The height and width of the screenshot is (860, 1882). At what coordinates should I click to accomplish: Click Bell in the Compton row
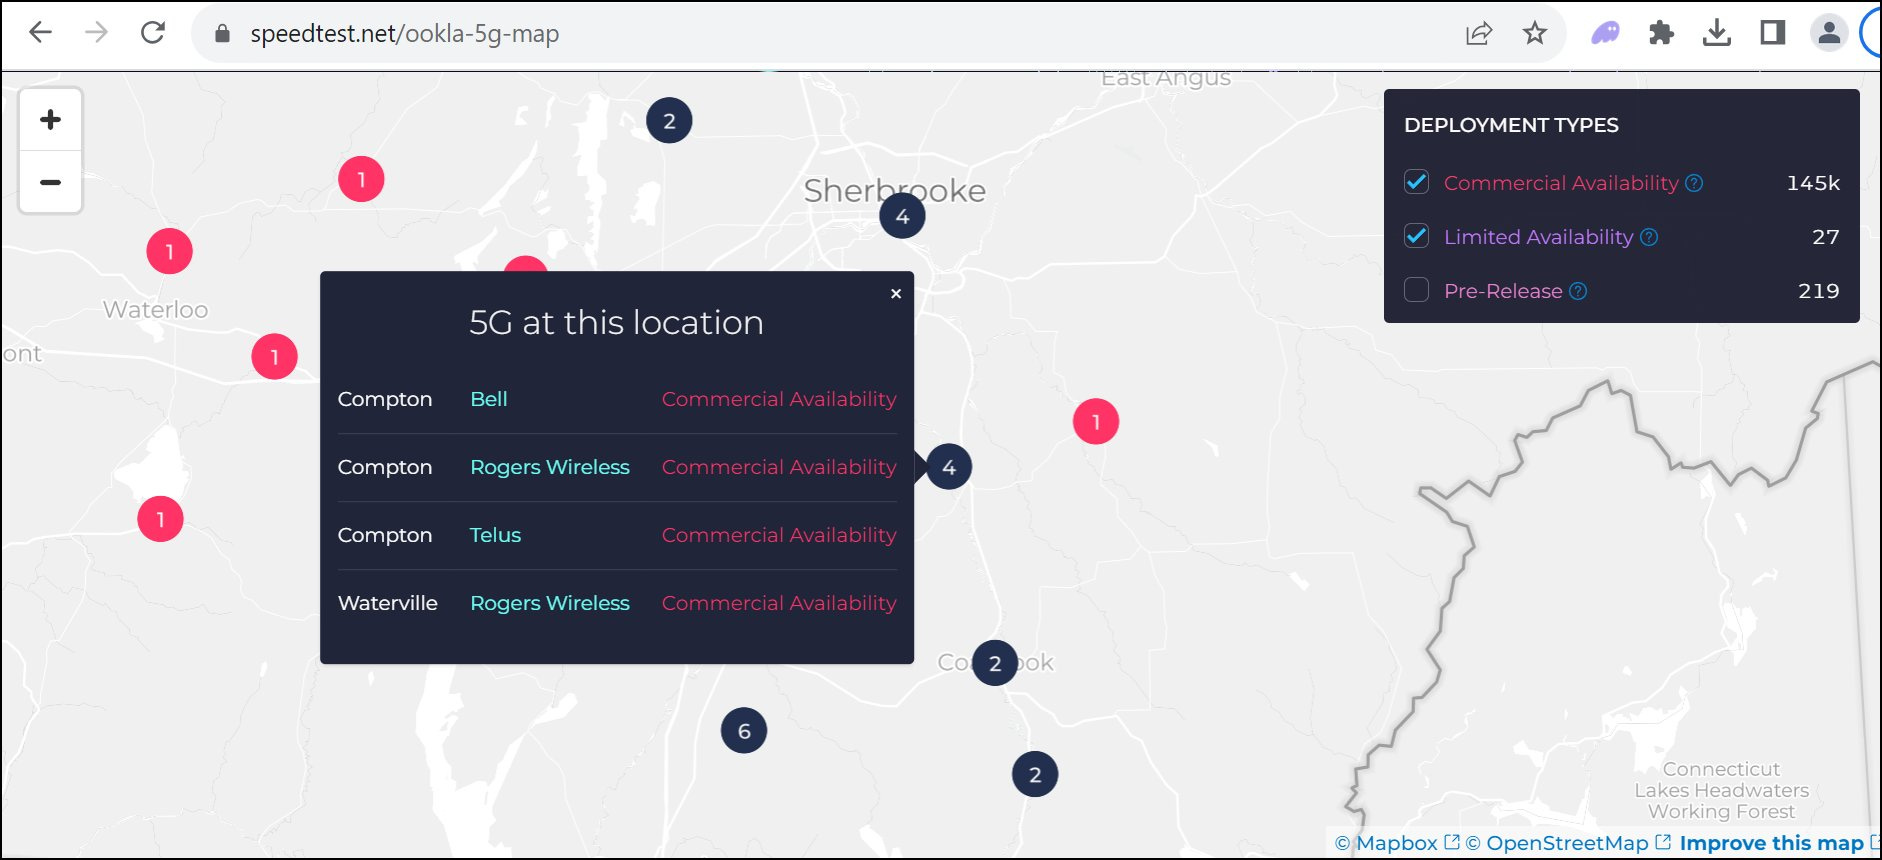(x=489, y=399)
